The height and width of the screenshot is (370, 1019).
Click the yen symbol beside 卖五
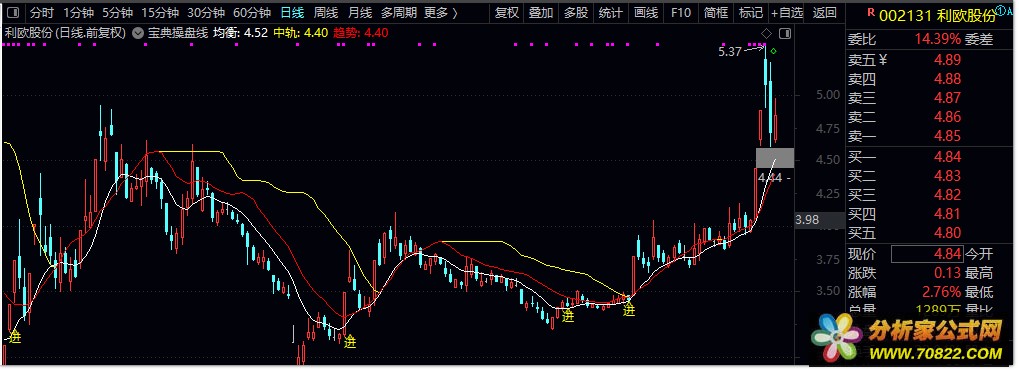[883, 60]
